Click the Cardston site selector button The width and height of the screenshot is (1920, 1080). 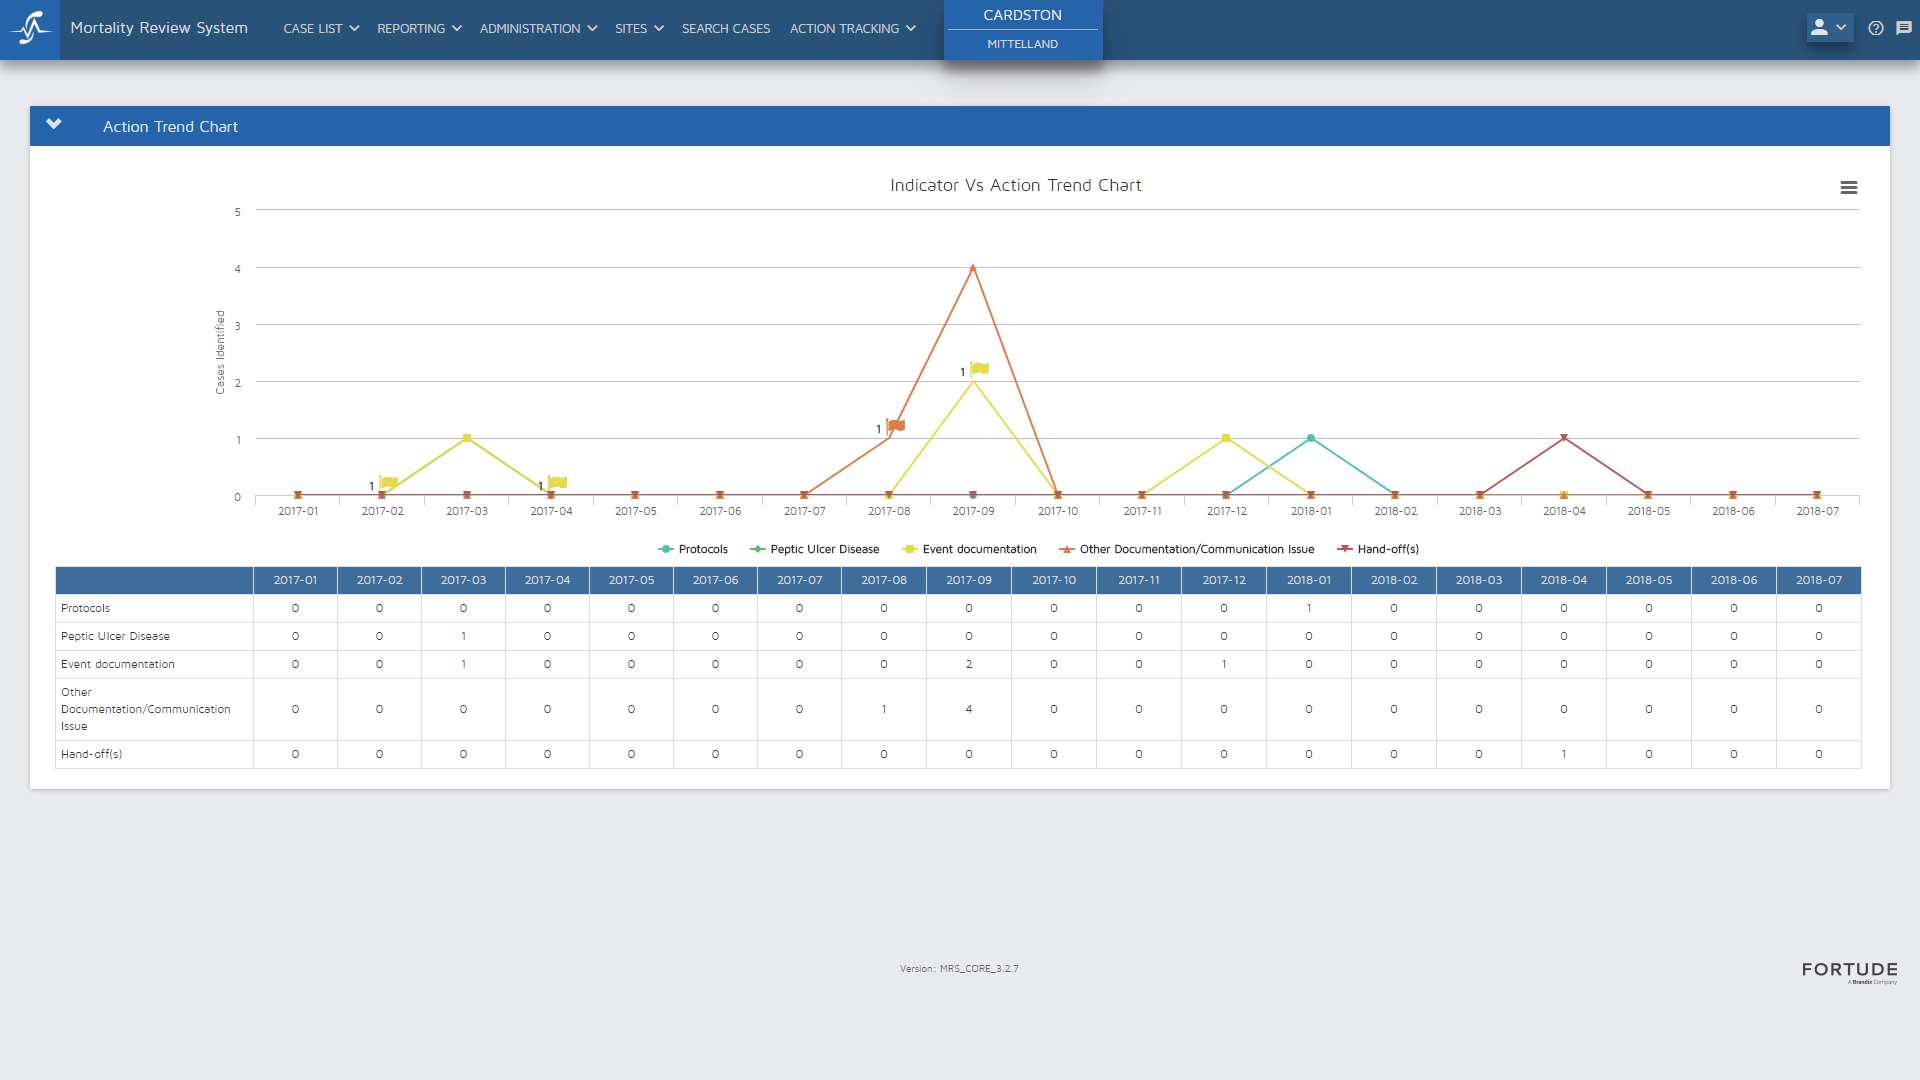pyautogui.click(x=1022, y=15)
